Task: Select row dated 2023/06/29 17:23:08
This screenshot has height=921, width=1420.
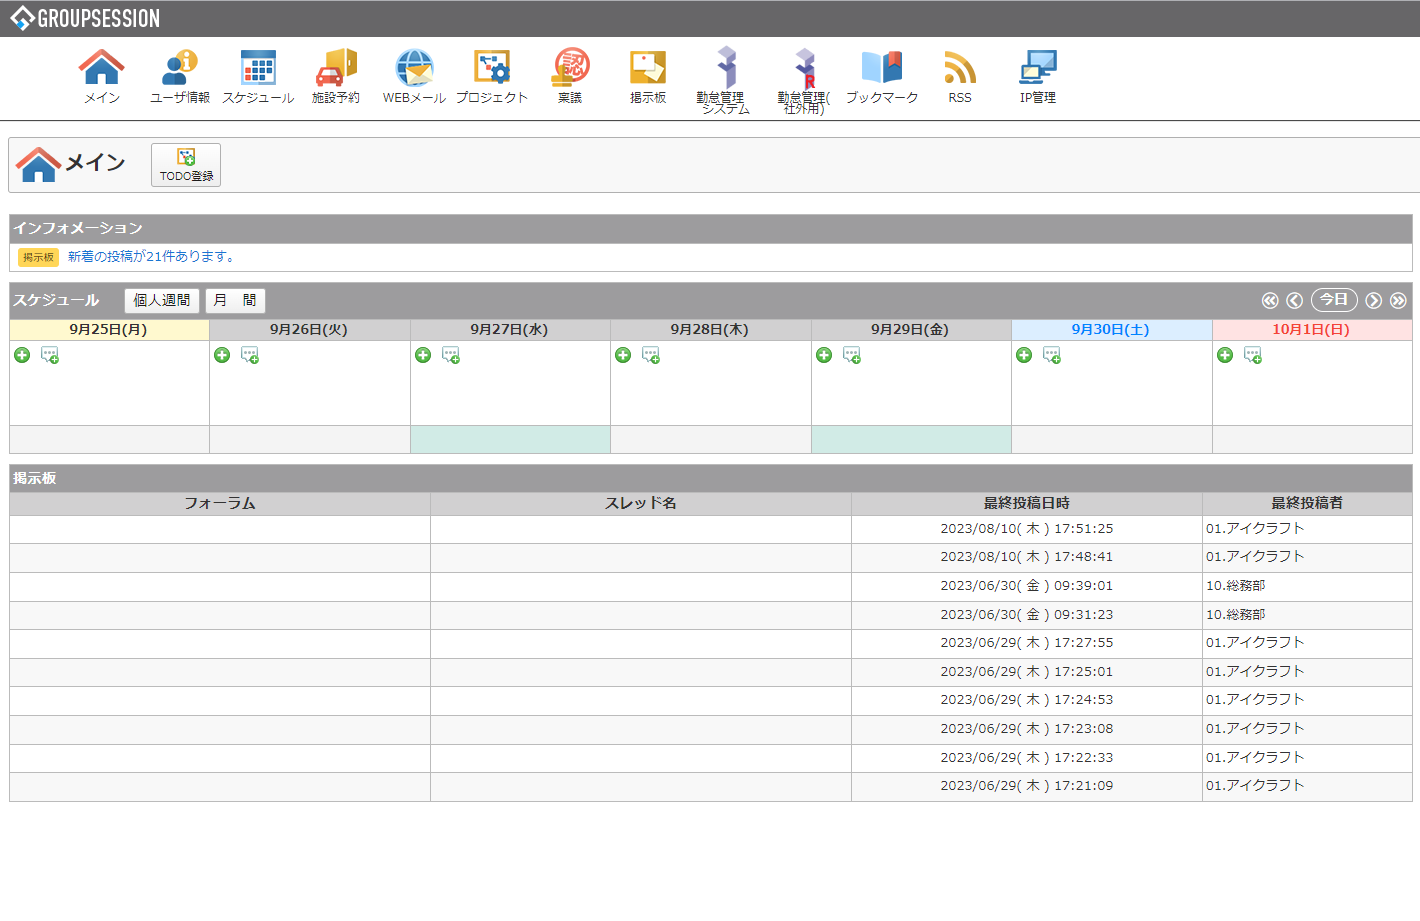Action: coord(711,729)
